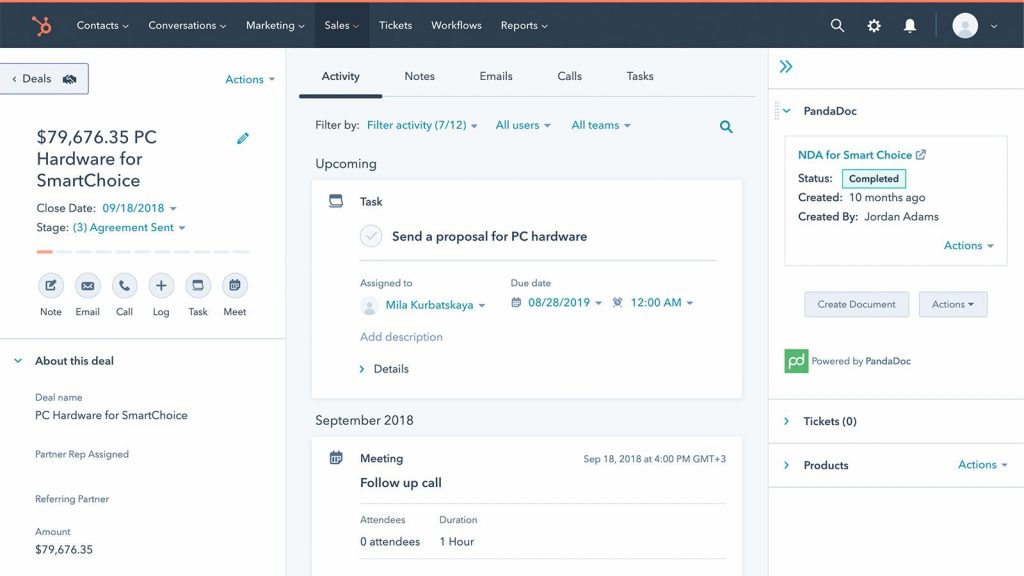This screenshot has height=576, width=1024.
Task: Click the Call phone icon
Action: coord(124,285)
